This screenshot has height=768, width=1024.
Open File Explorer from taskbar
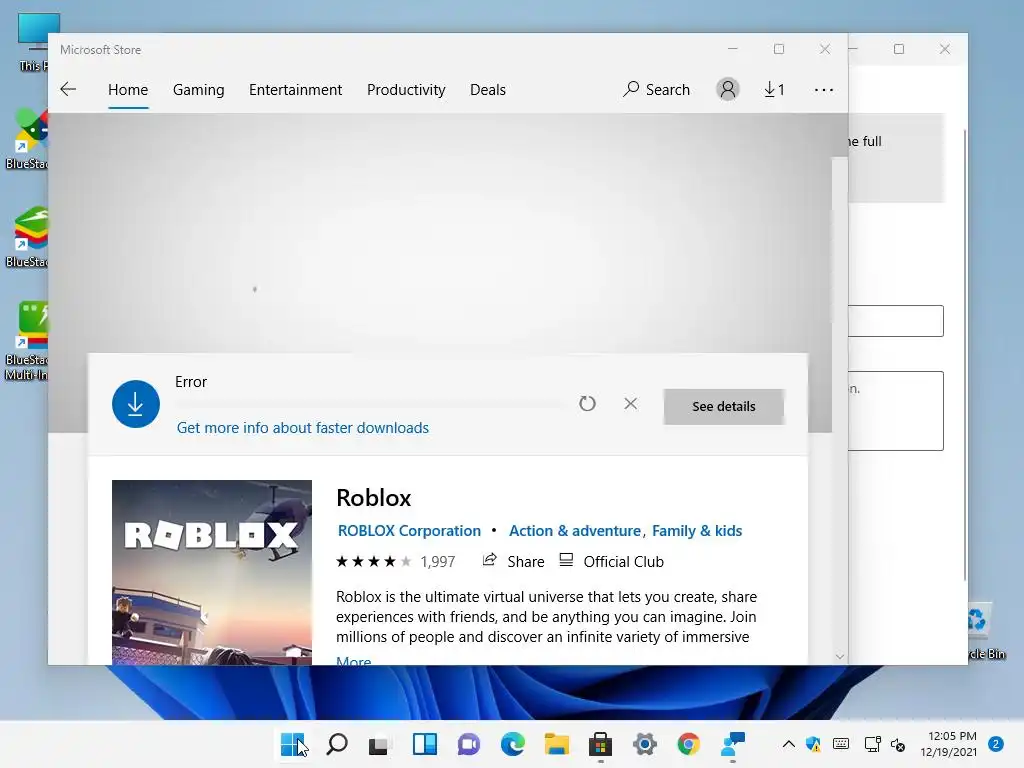point(556,744)
